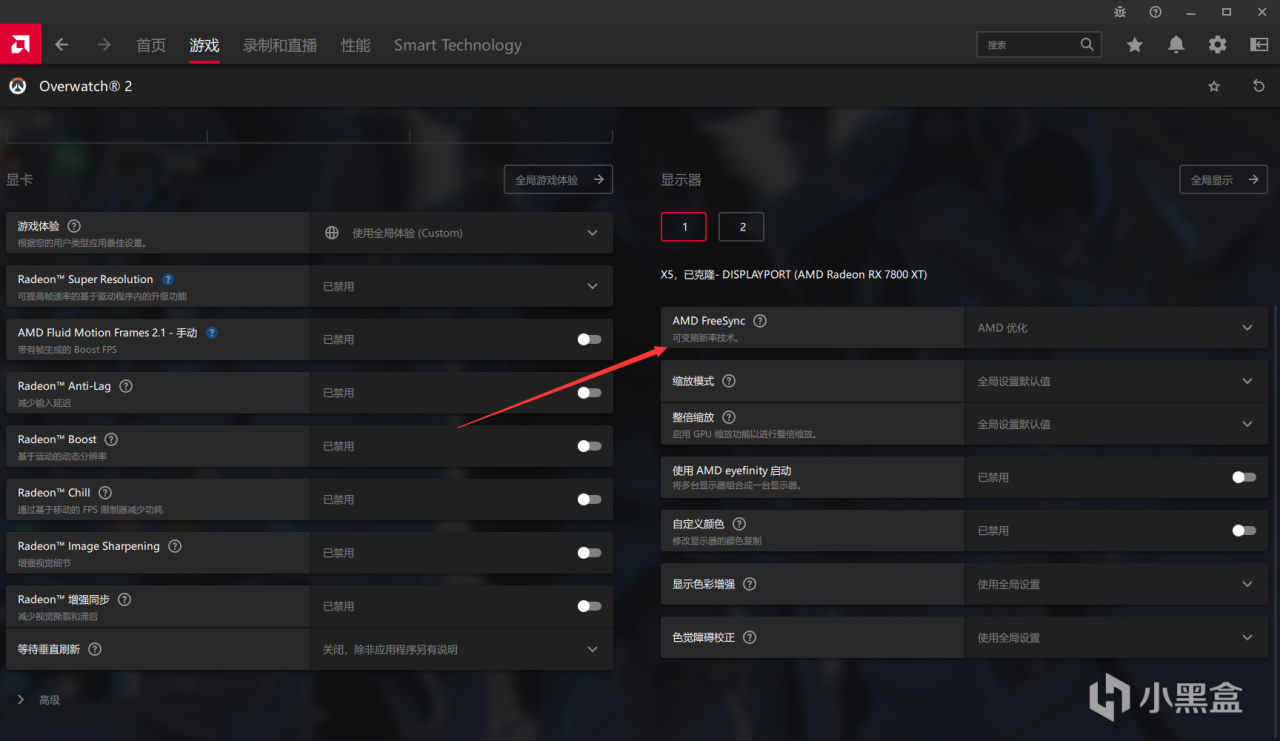Open 缩放模式 dropdown

coord(1116,381)
